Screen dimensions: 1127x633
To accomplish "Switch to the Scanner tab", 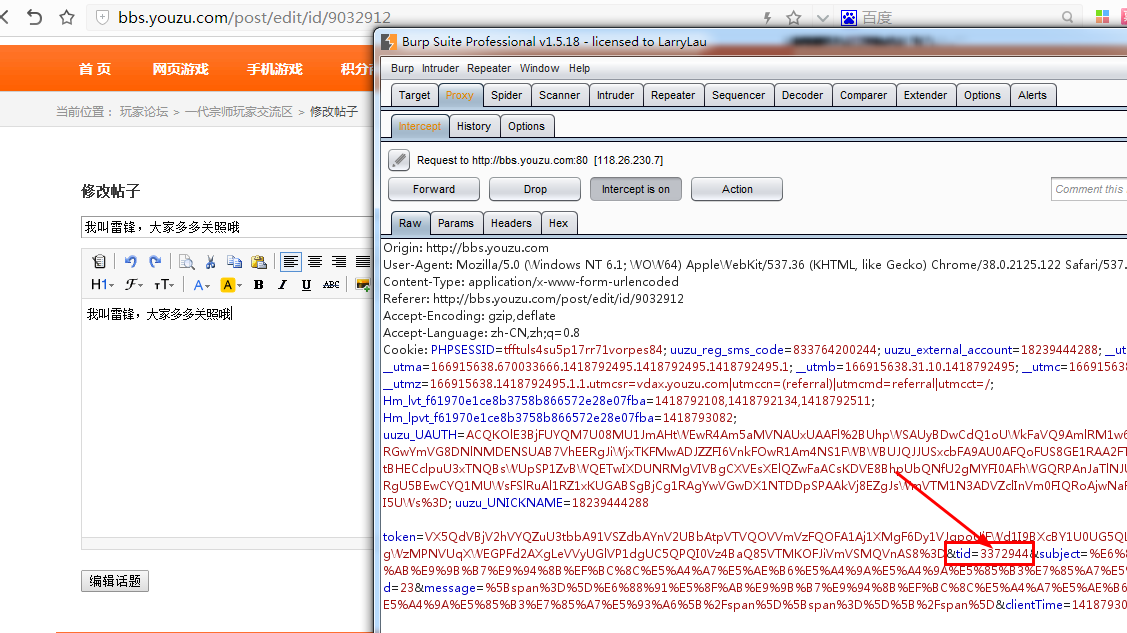I will pos(559,95).
